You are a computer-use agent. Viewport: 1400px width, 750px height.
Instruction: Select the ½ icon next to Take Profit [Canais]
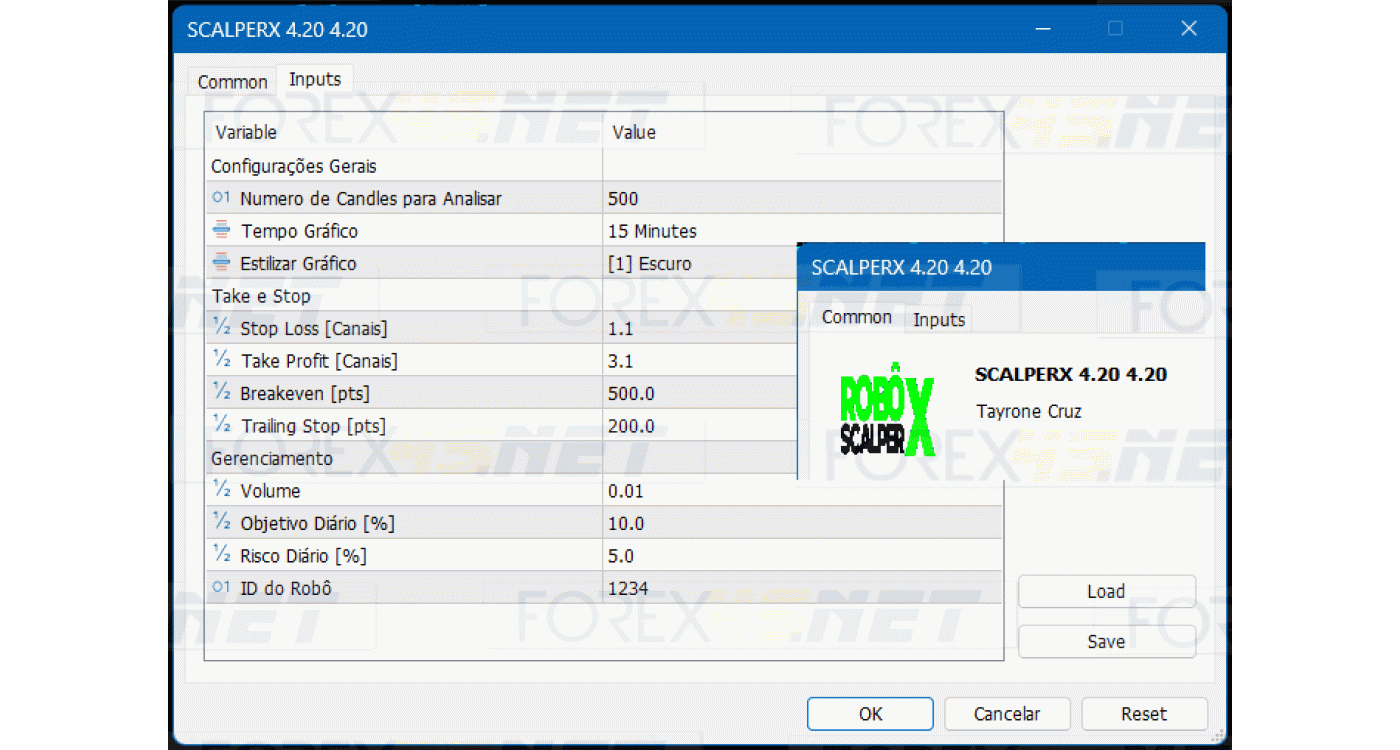[x=220, y=360]
